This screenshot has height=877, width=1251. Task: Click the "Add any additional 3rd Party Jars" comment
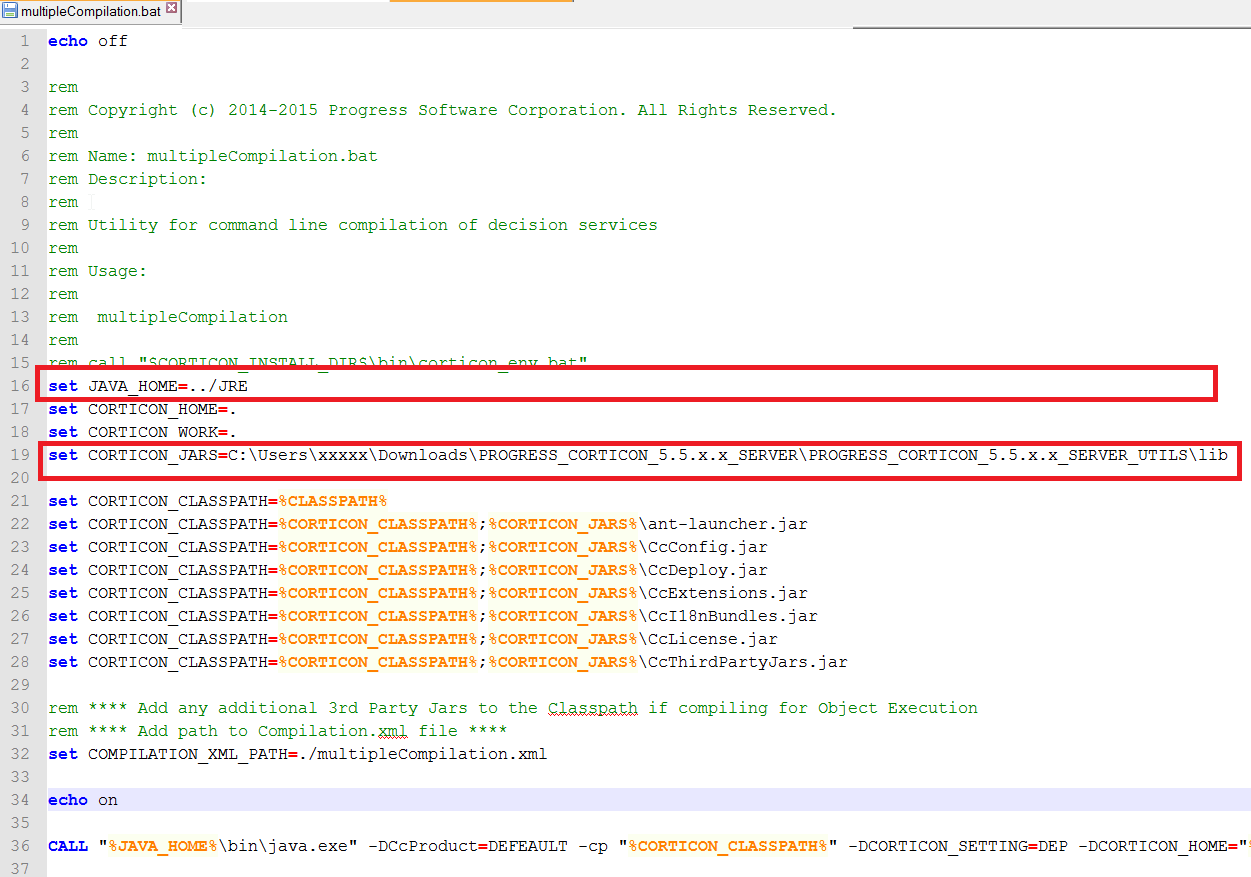(513, 708)
